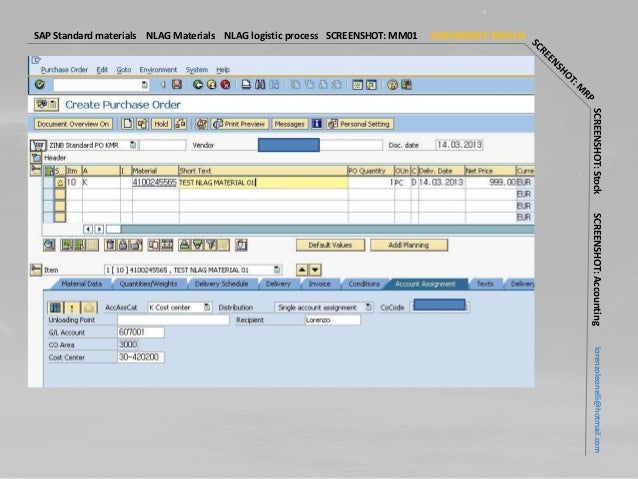The height and width of the screenshot is (479, 638).
Task: Switch to the Texts tab
Action: coord(485,284)
